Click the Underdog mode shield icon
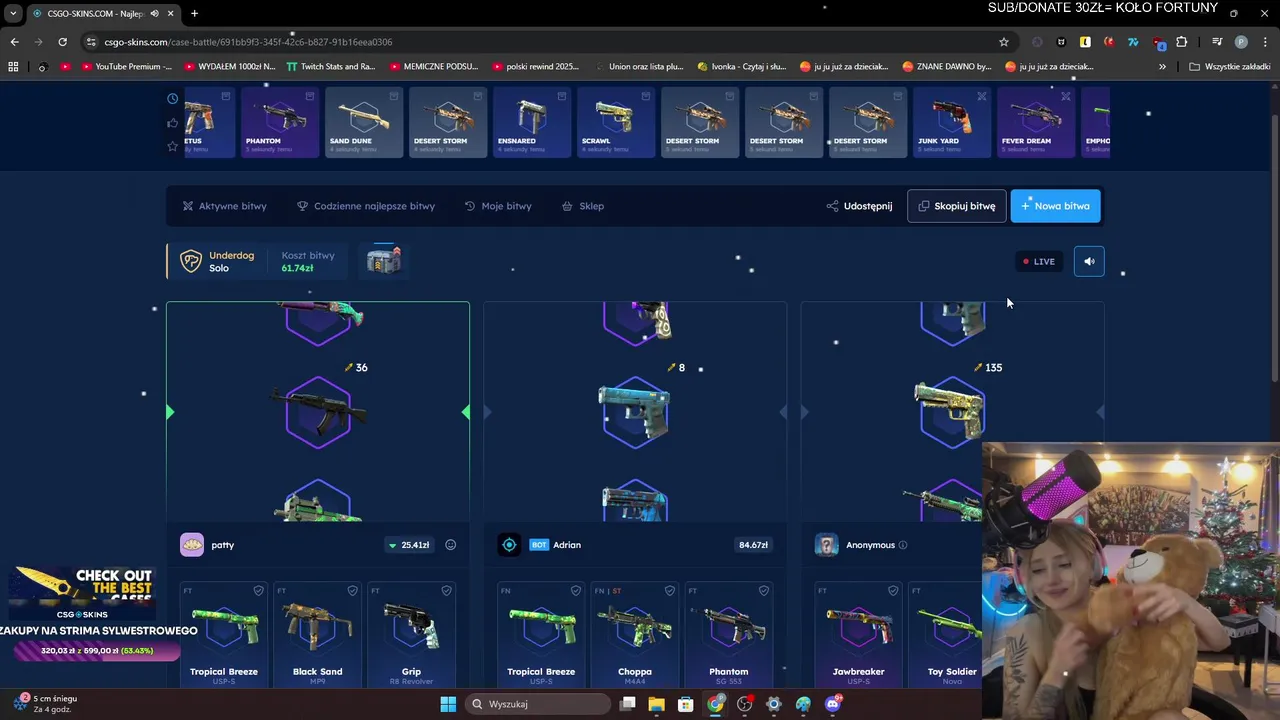The height and width of the screenshot is (720, 1280). pos(190,261)
